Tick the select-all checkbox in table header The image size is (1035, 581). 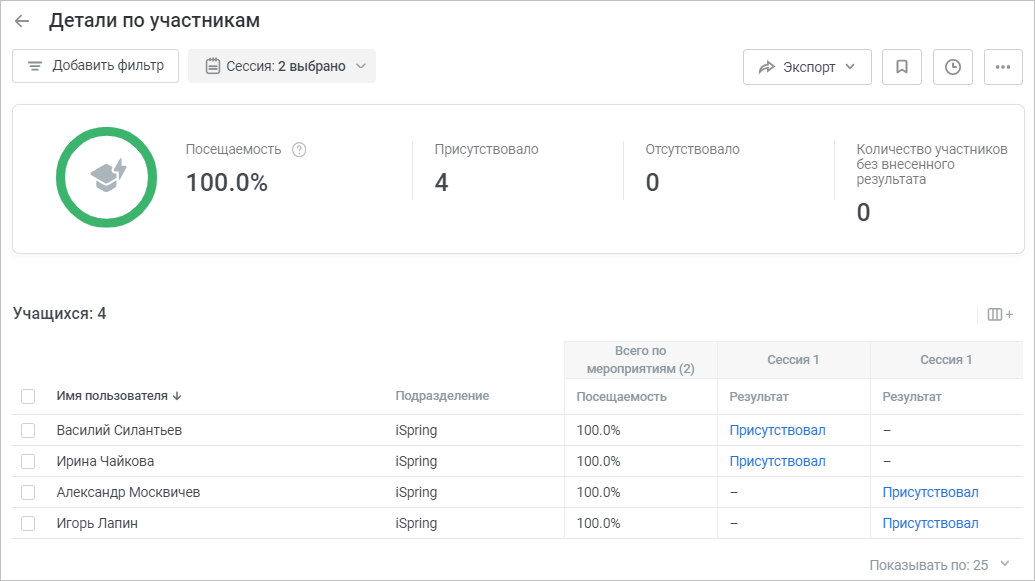coord(28,396)
